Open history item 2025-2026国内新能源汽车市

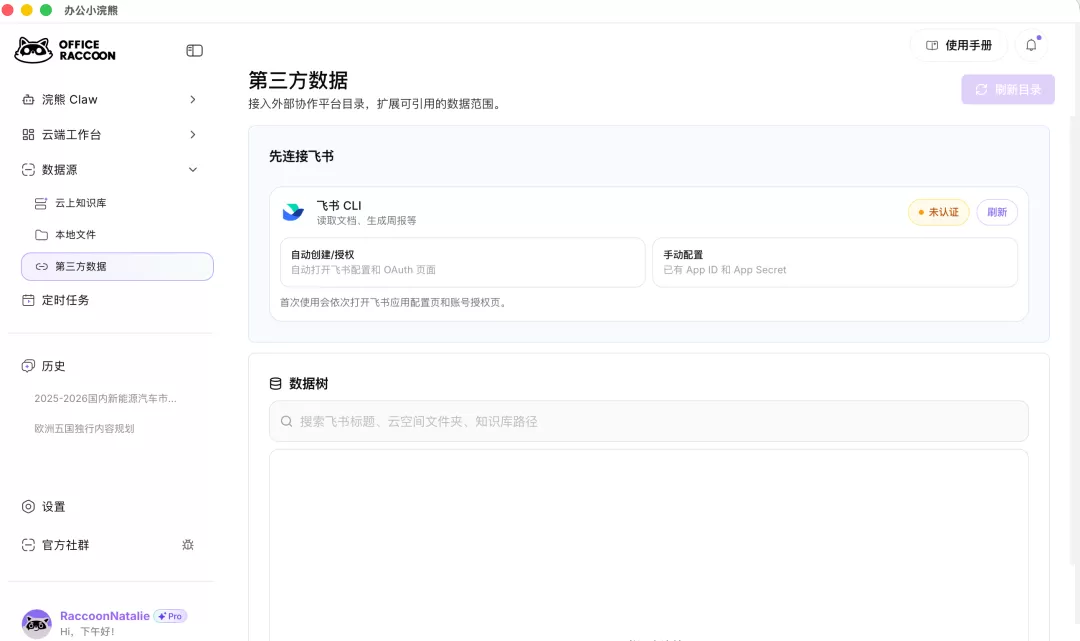105,399
